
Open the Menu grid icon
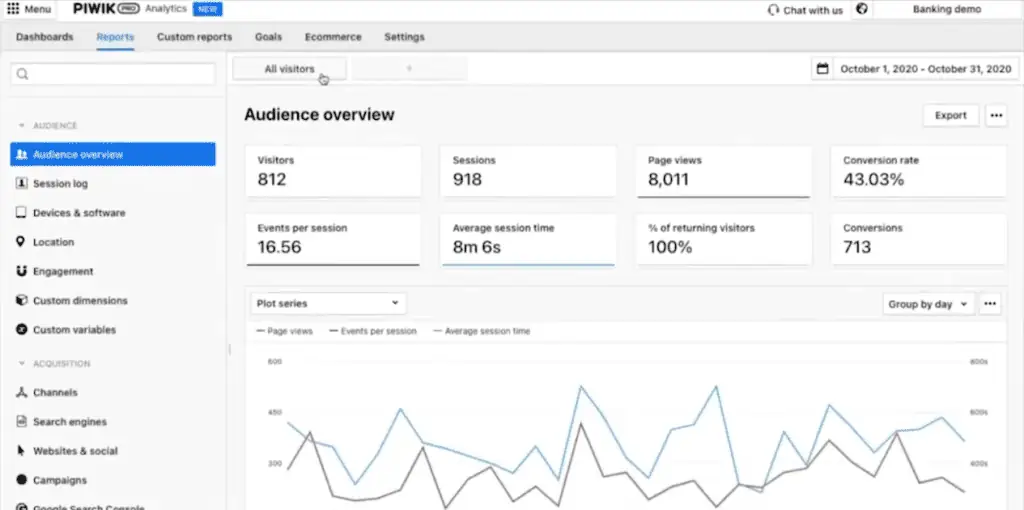(x=12, y=10)
